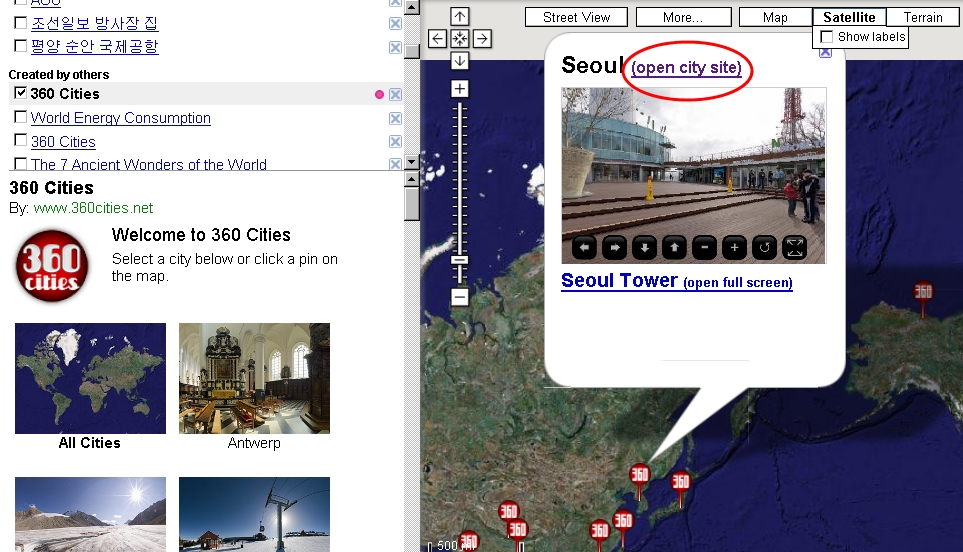Open Seoul Tower full screen link
The width and height of the screenshot is (963, 552).
[x=738, y=282]
